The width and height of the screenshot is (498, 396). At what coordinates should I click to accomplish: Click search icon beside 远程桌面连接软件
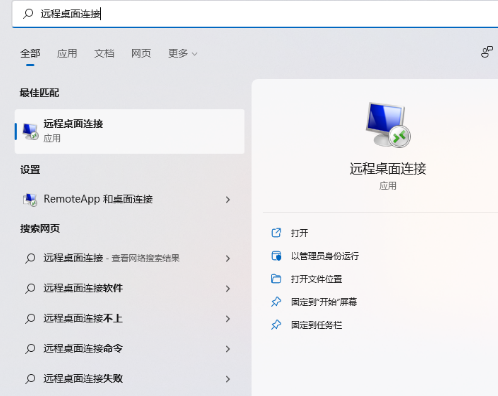(x=30, y=288)
